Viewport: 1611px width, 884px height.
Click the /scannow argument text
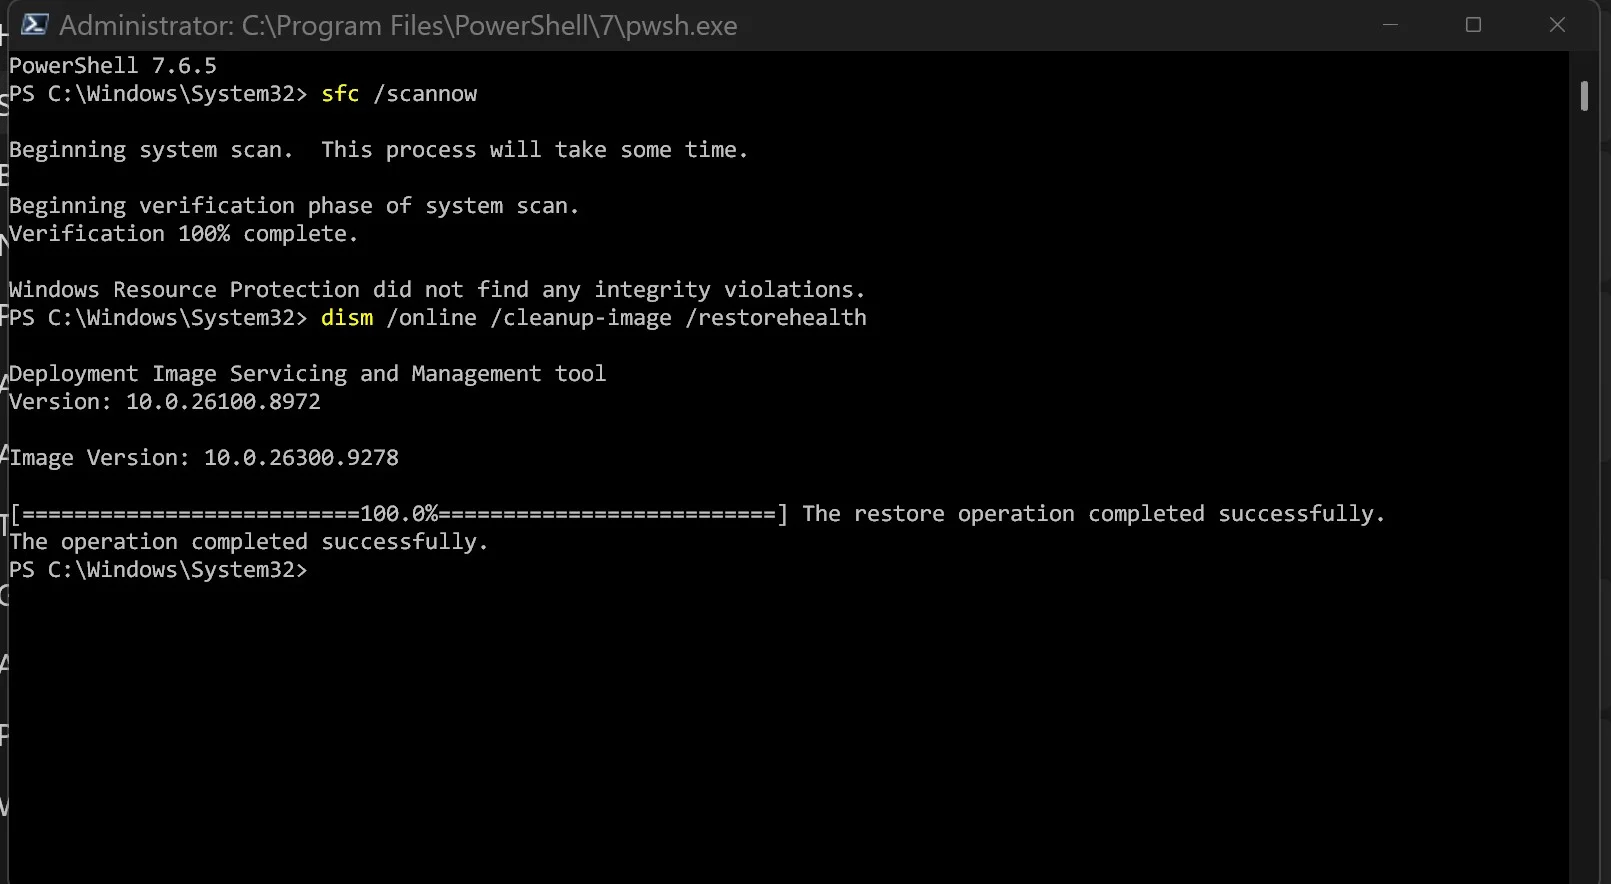tap(425, 94)
